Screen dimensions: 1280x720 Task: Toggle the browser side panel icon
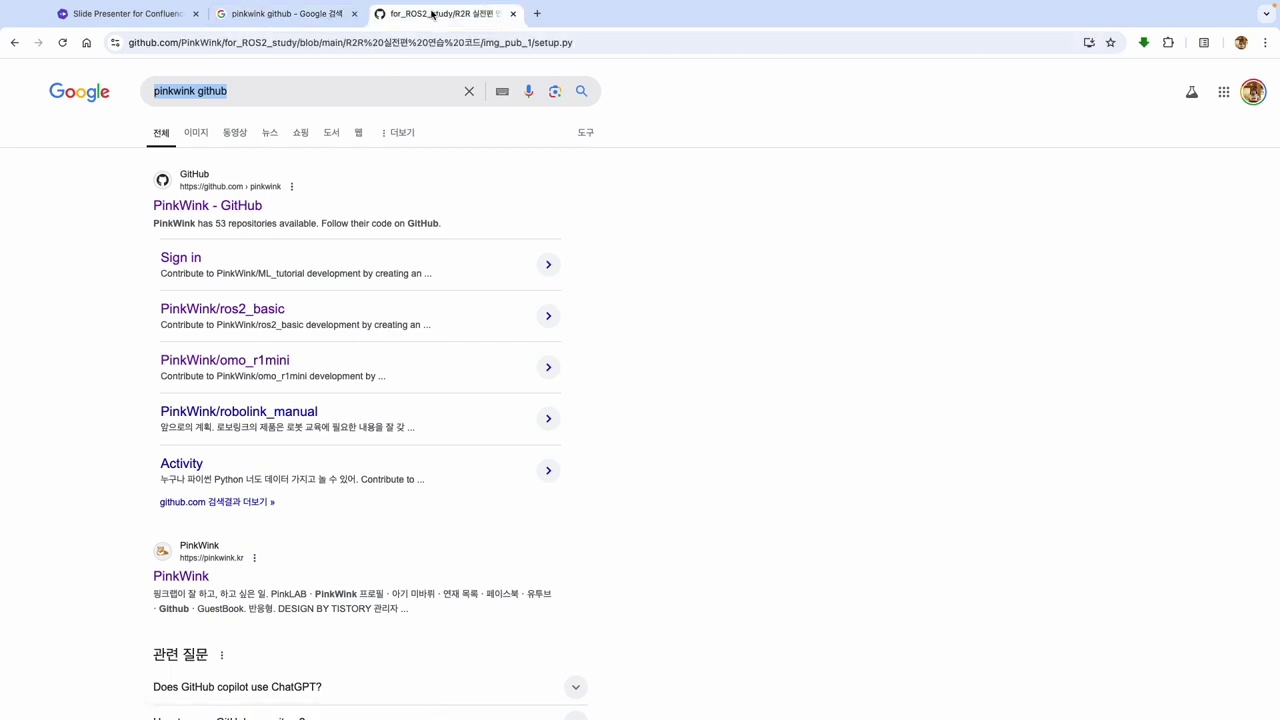(1204, 43)
